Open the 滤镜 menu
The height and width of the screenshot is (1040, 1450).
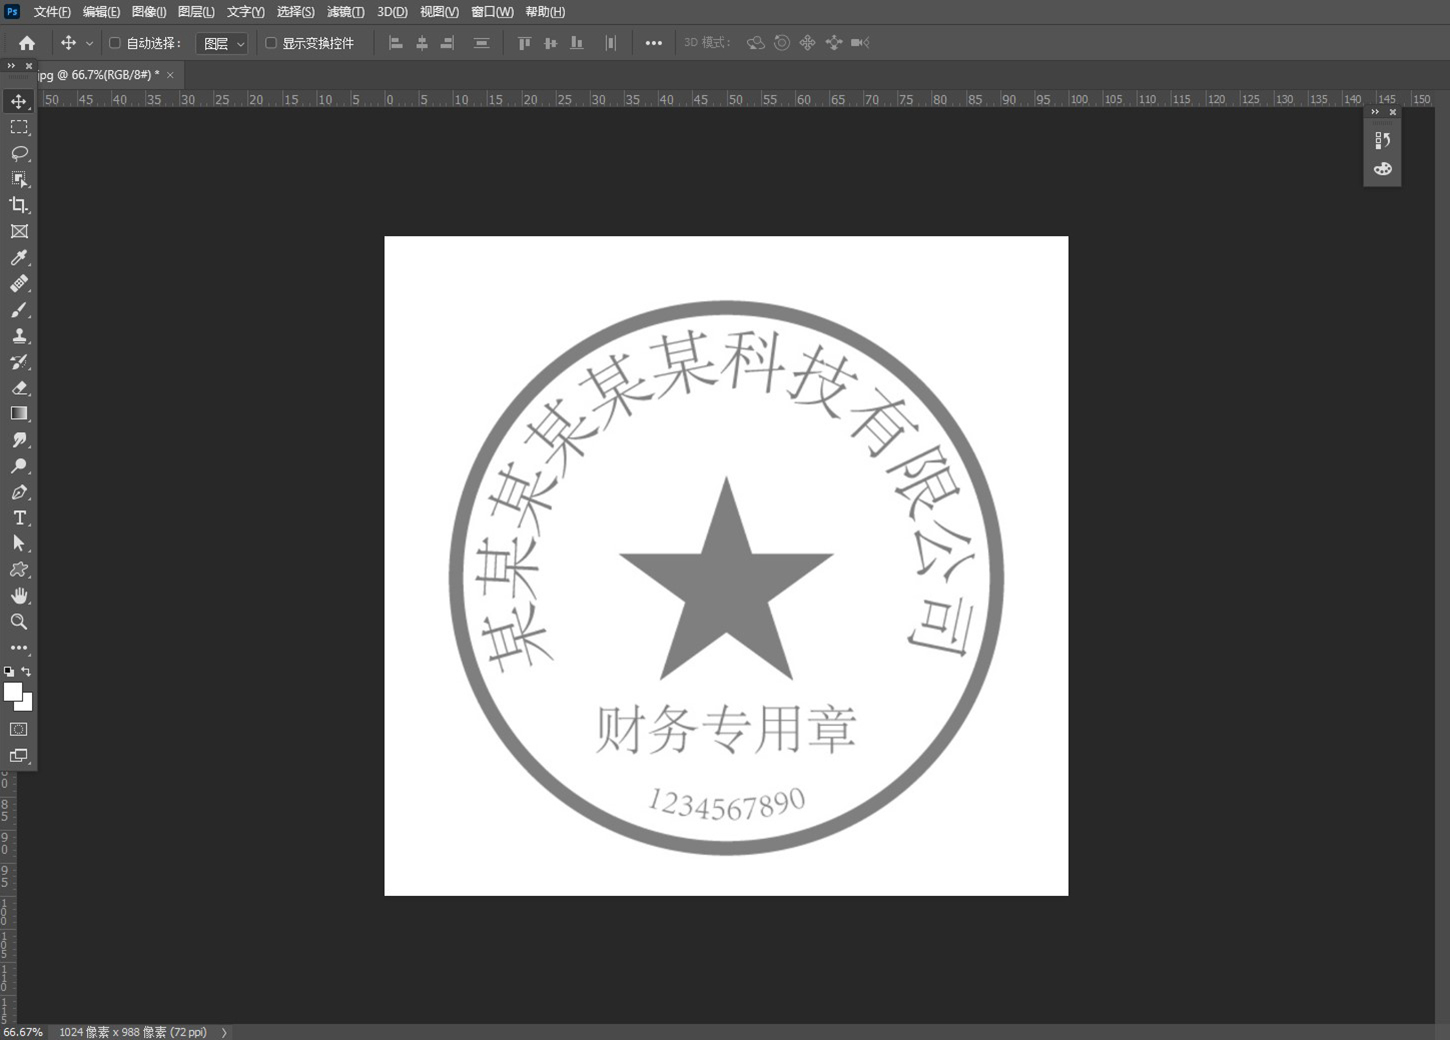coord(345,12)
